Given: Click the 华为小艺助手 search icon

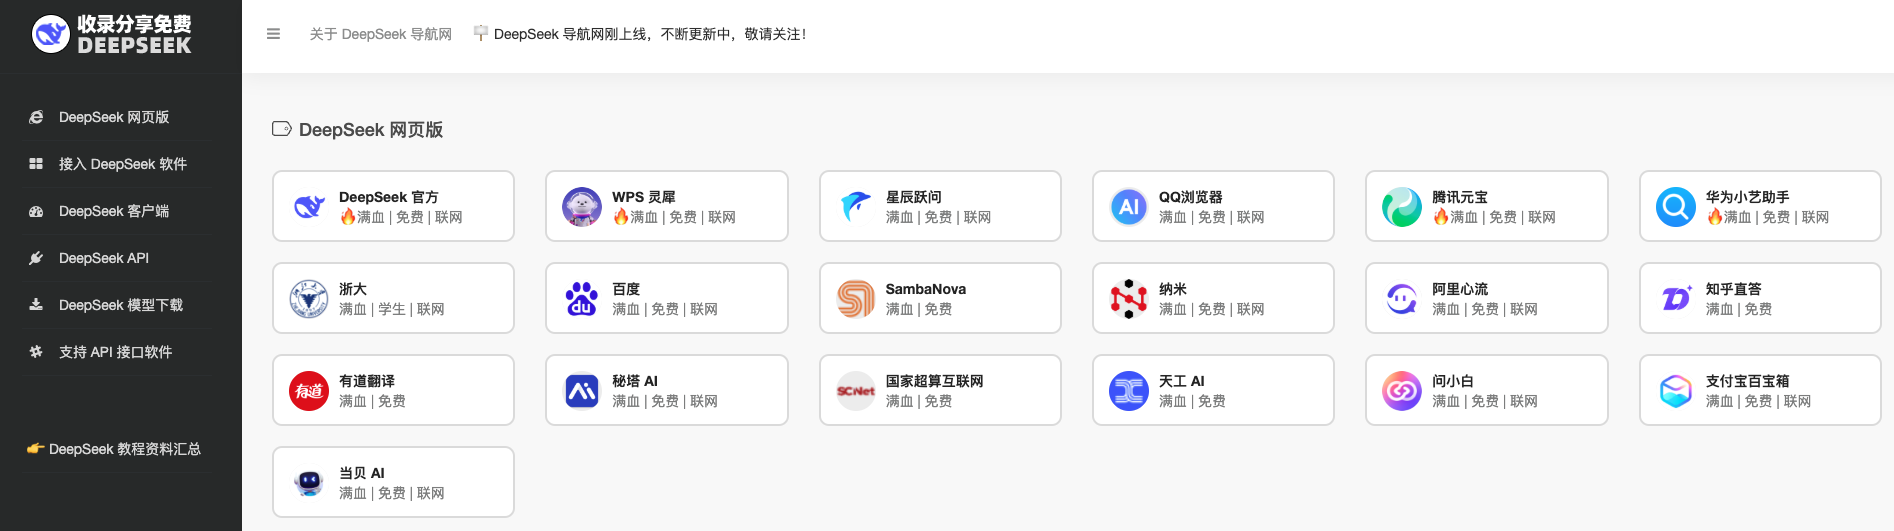Looking at the screenshot, I should pos(1675,207).
